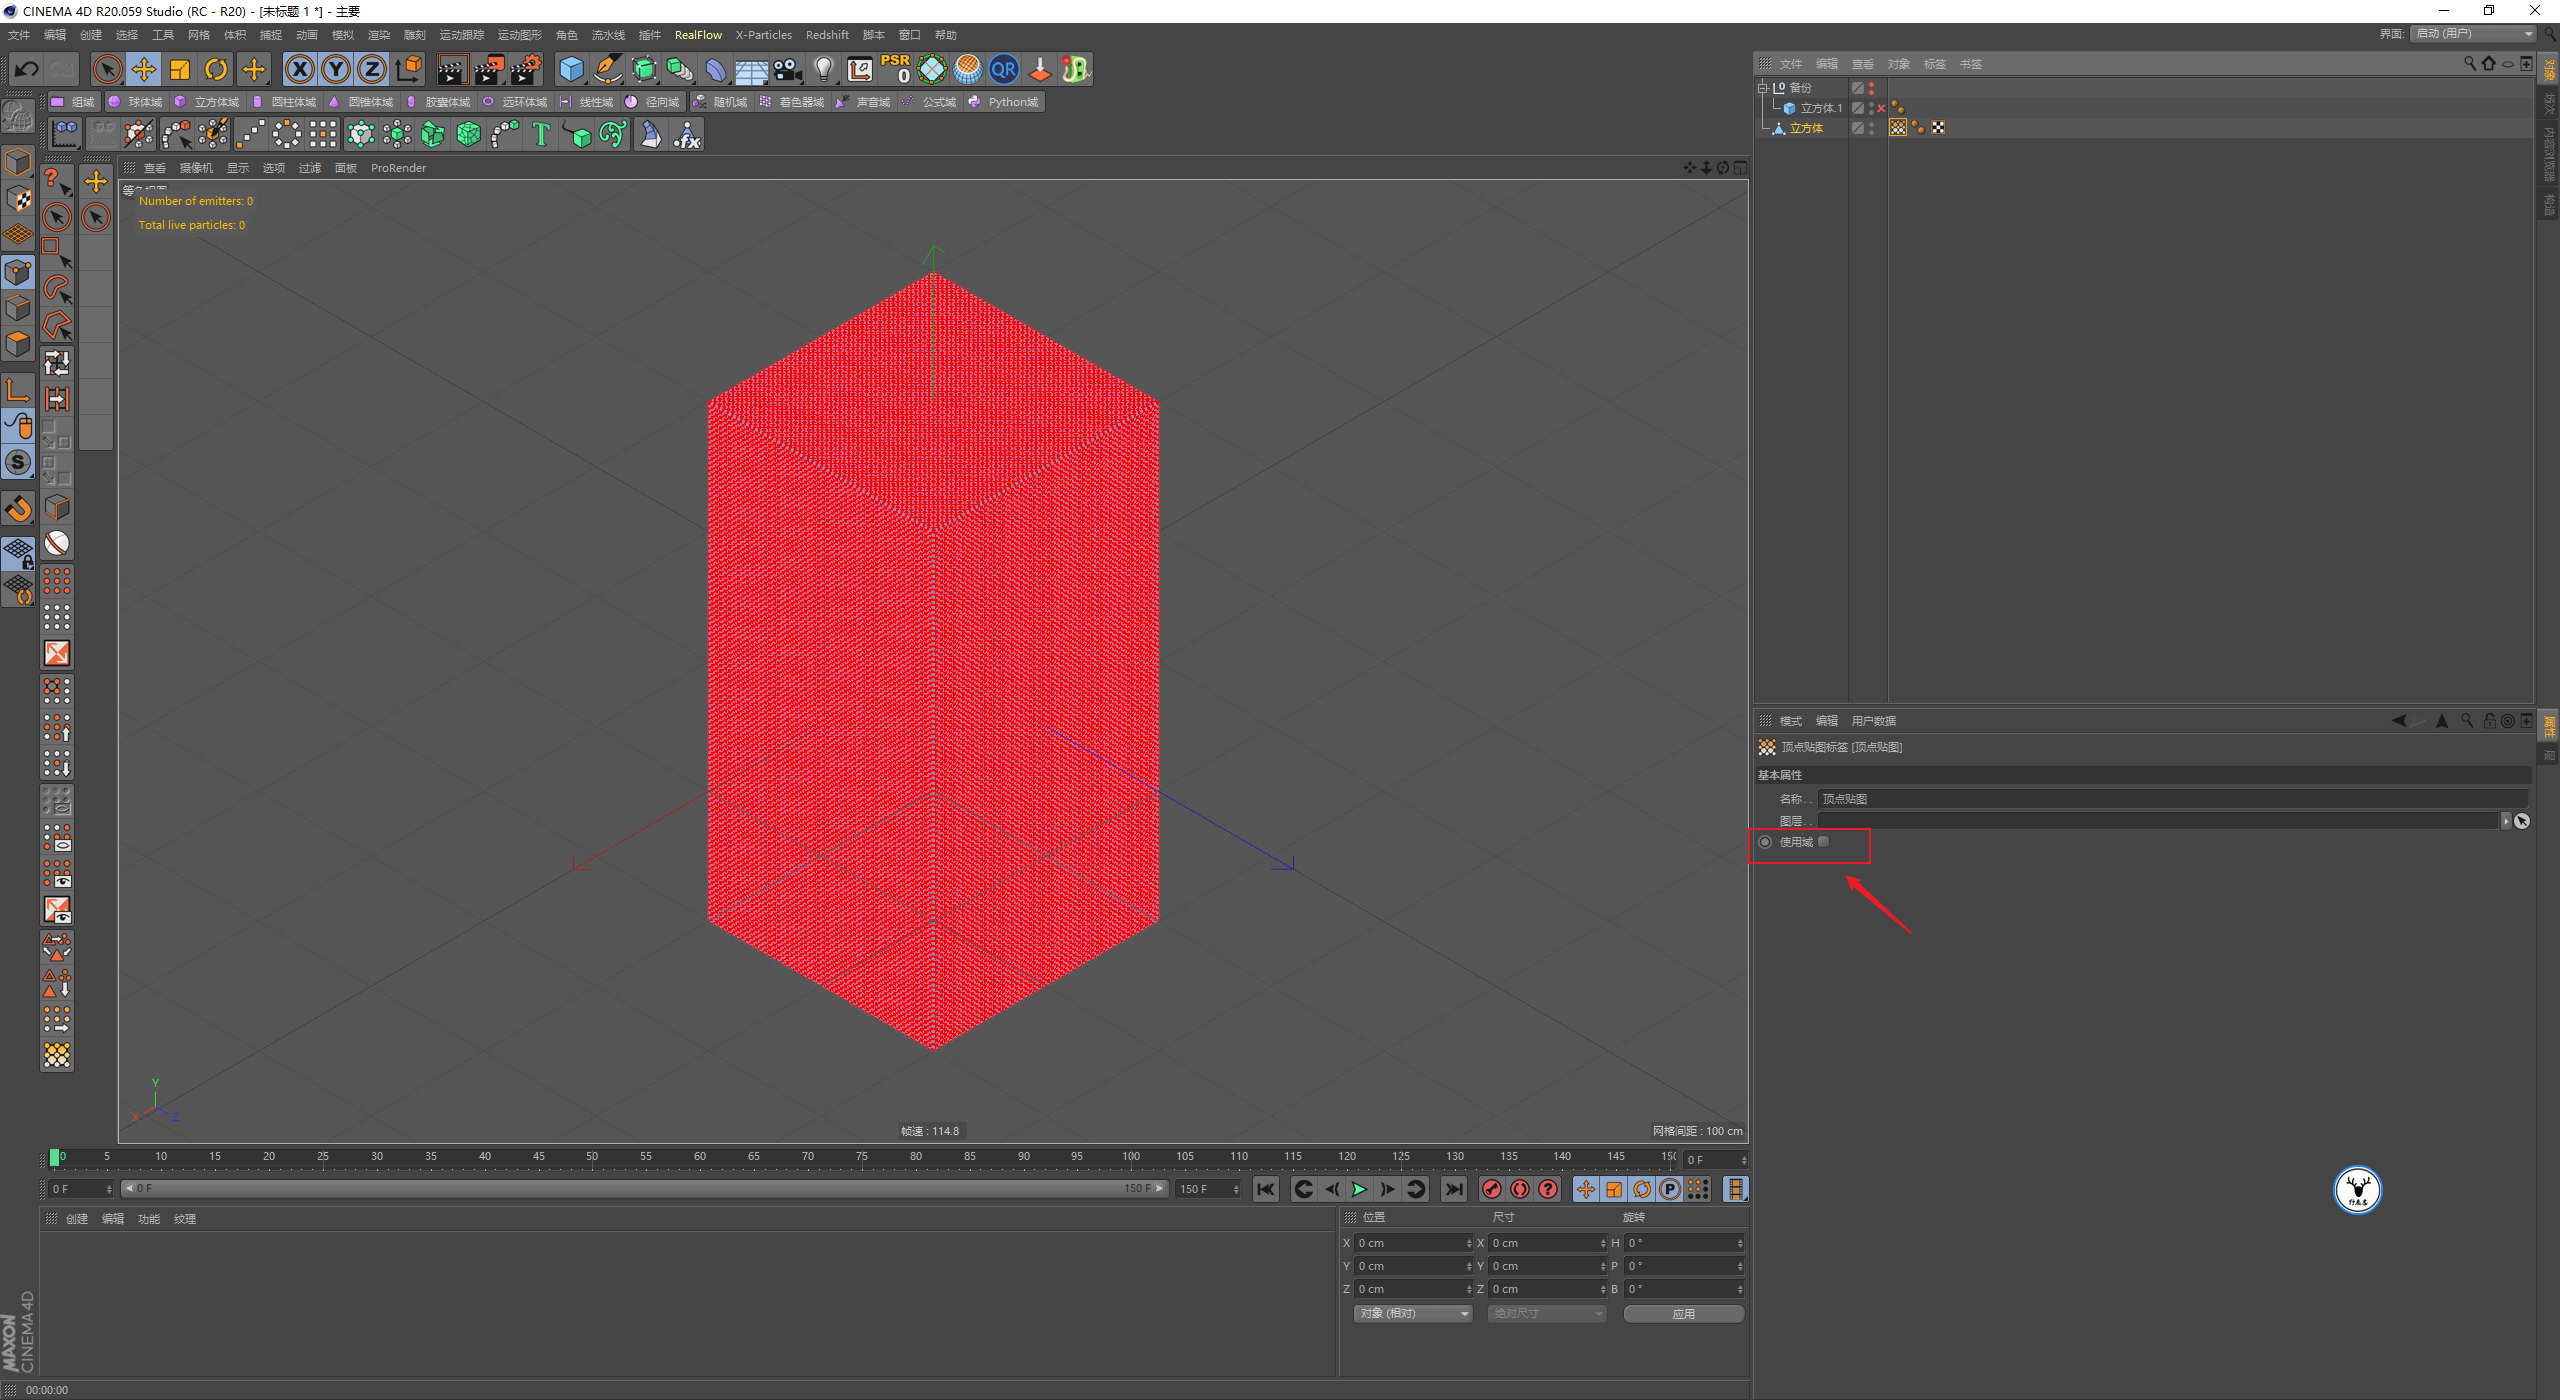Click the Camera object icon

(x=788, y=69)
